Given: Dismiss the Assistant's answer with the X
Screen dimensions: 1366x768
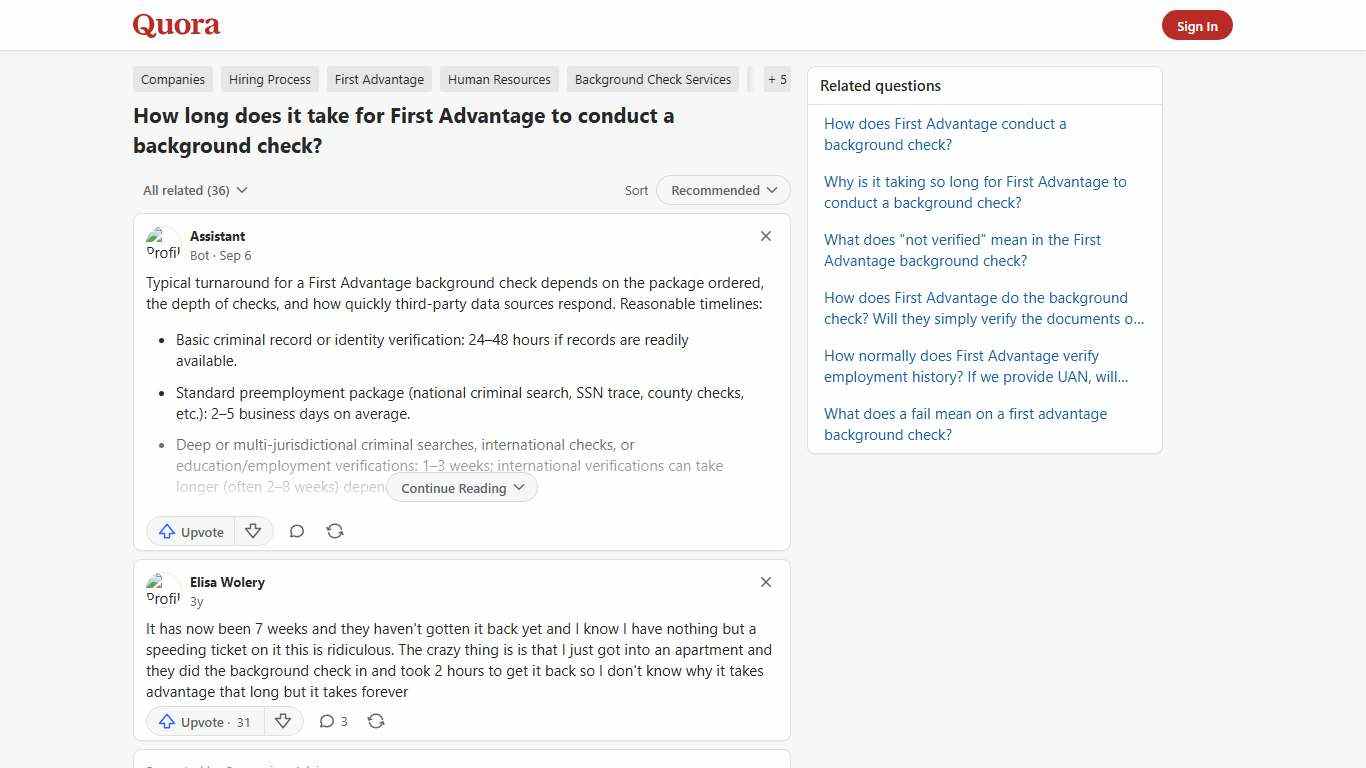Looking at the screenshot, I should (766, 236).
